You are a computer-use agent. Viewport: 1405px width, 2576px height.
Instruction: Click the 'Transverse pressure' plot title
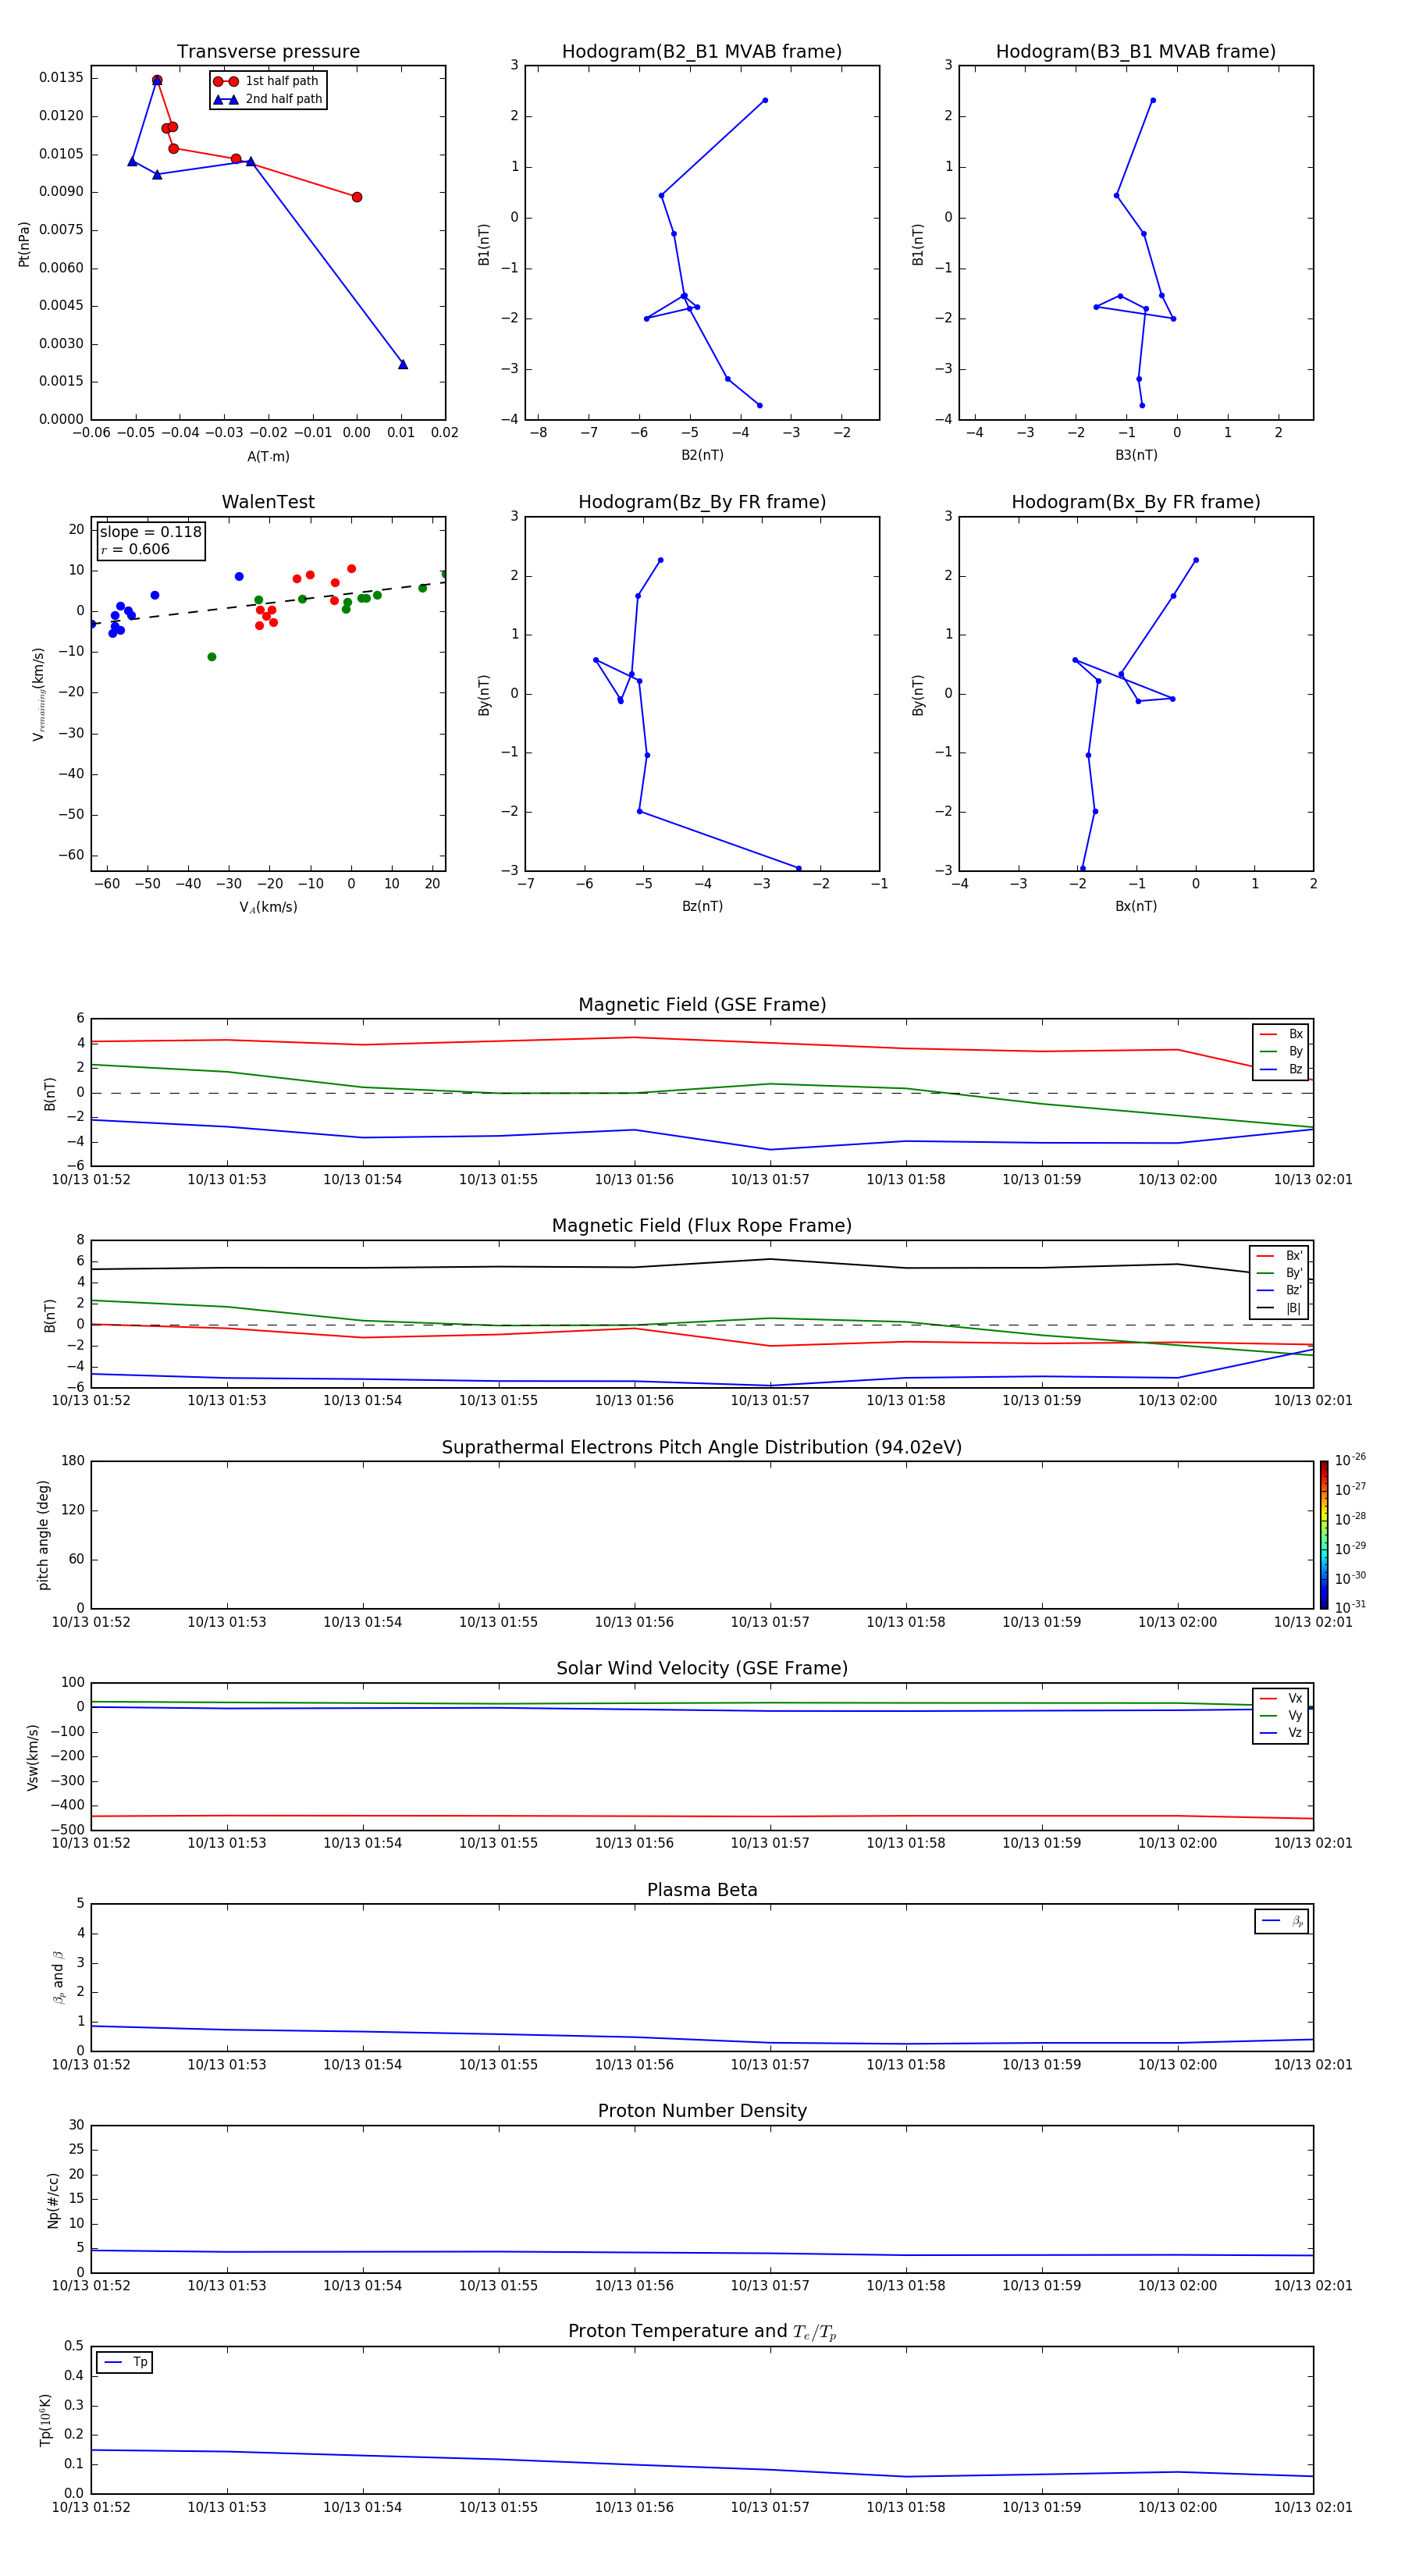tap(268, 52)
